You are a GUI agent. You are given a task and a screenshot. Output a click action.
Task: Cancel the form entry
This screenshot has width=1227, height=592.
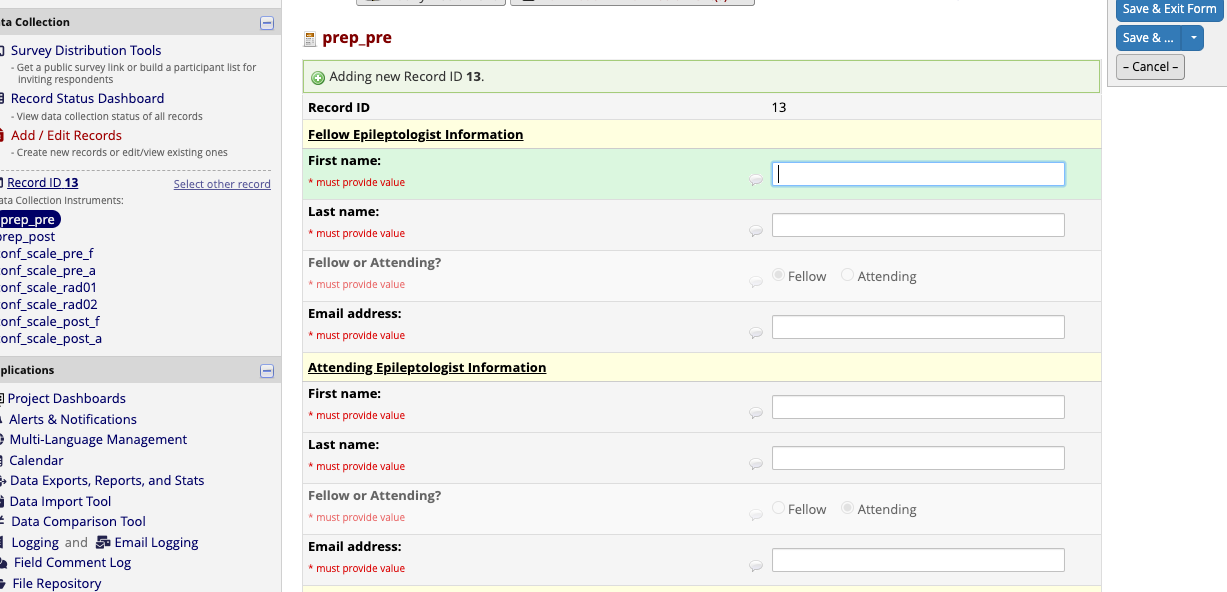tap(1150, 67)
